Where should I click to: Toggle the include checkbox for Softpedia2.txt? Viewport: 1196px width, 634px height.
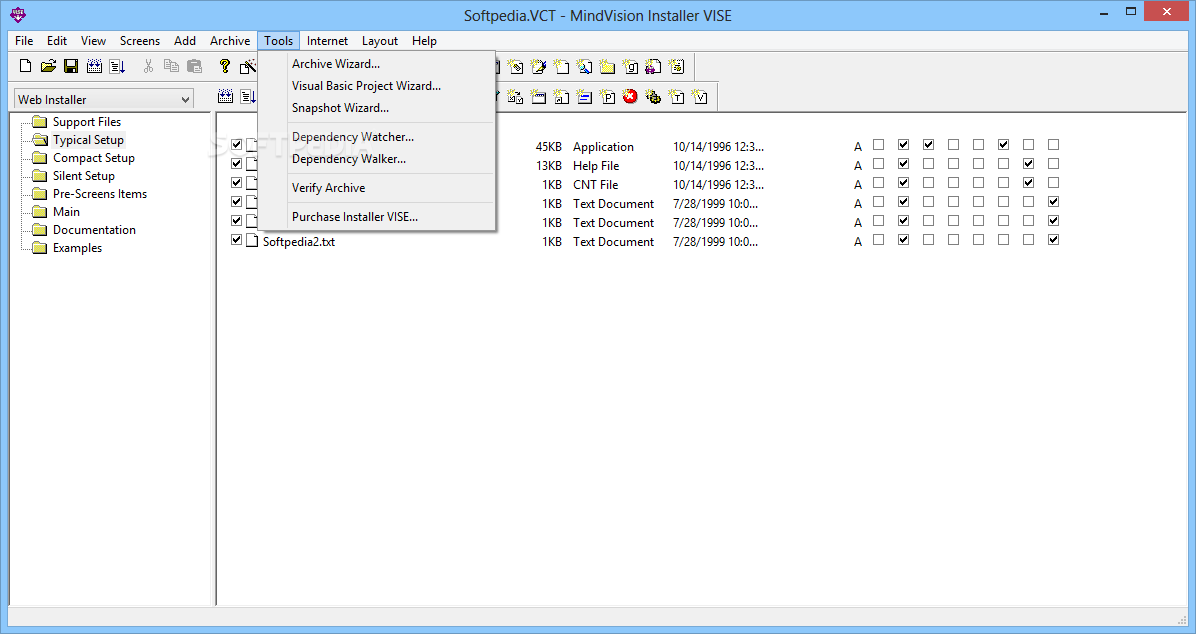pos(236,240)
